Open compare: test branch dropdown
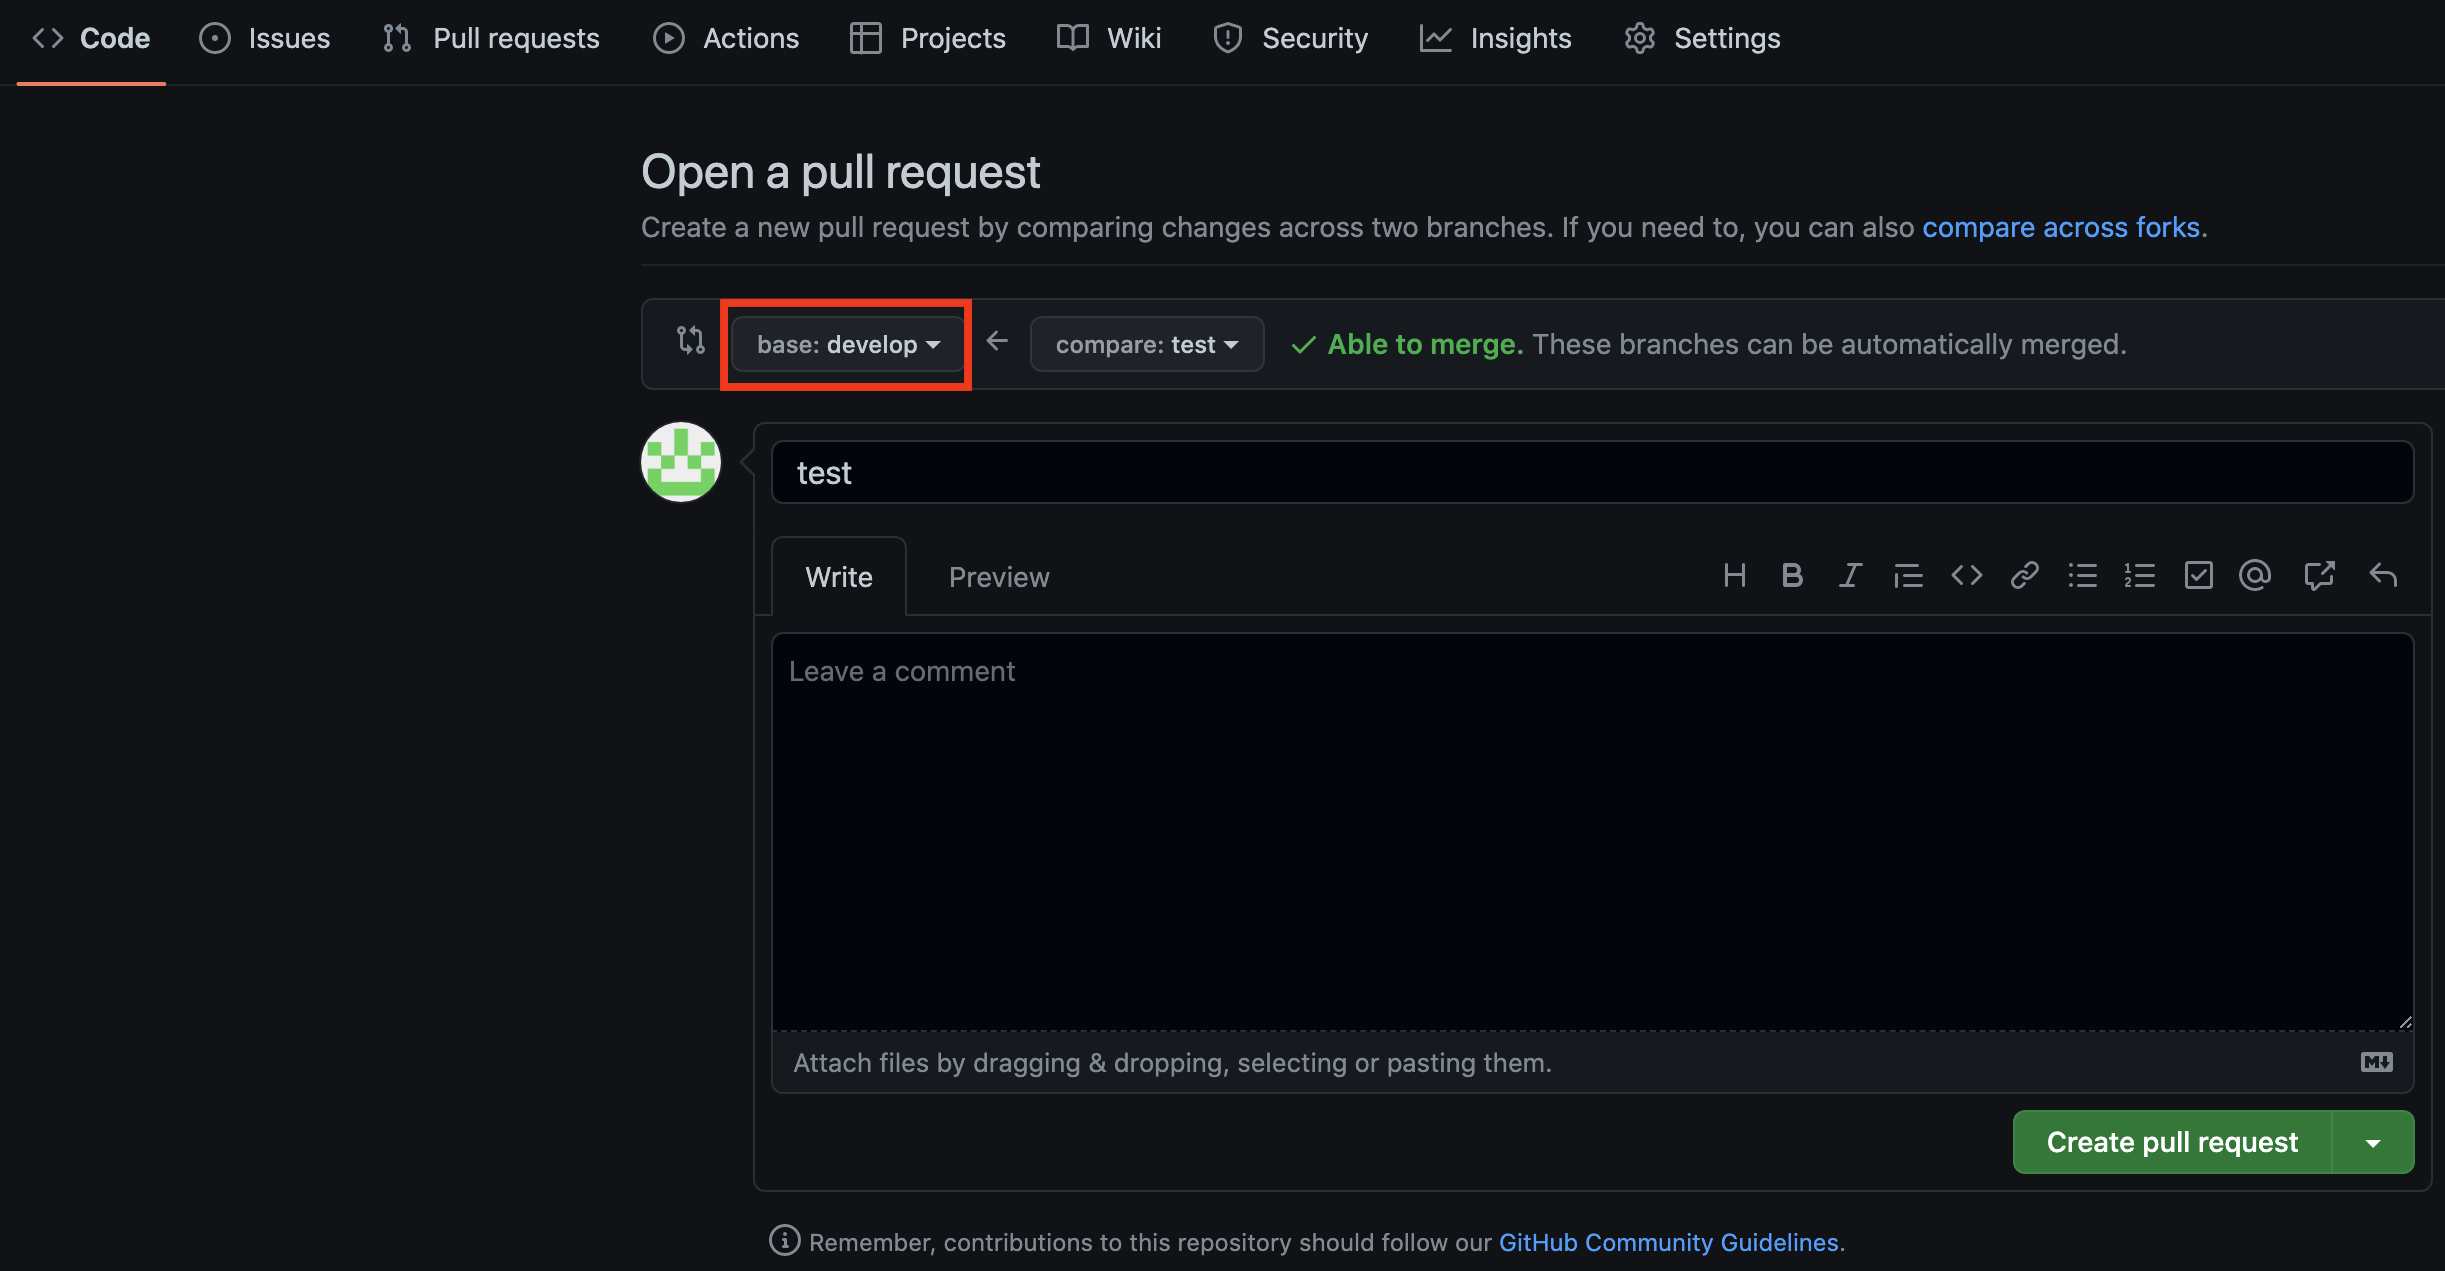The image size is (2445, 1271). (1146, 344)
